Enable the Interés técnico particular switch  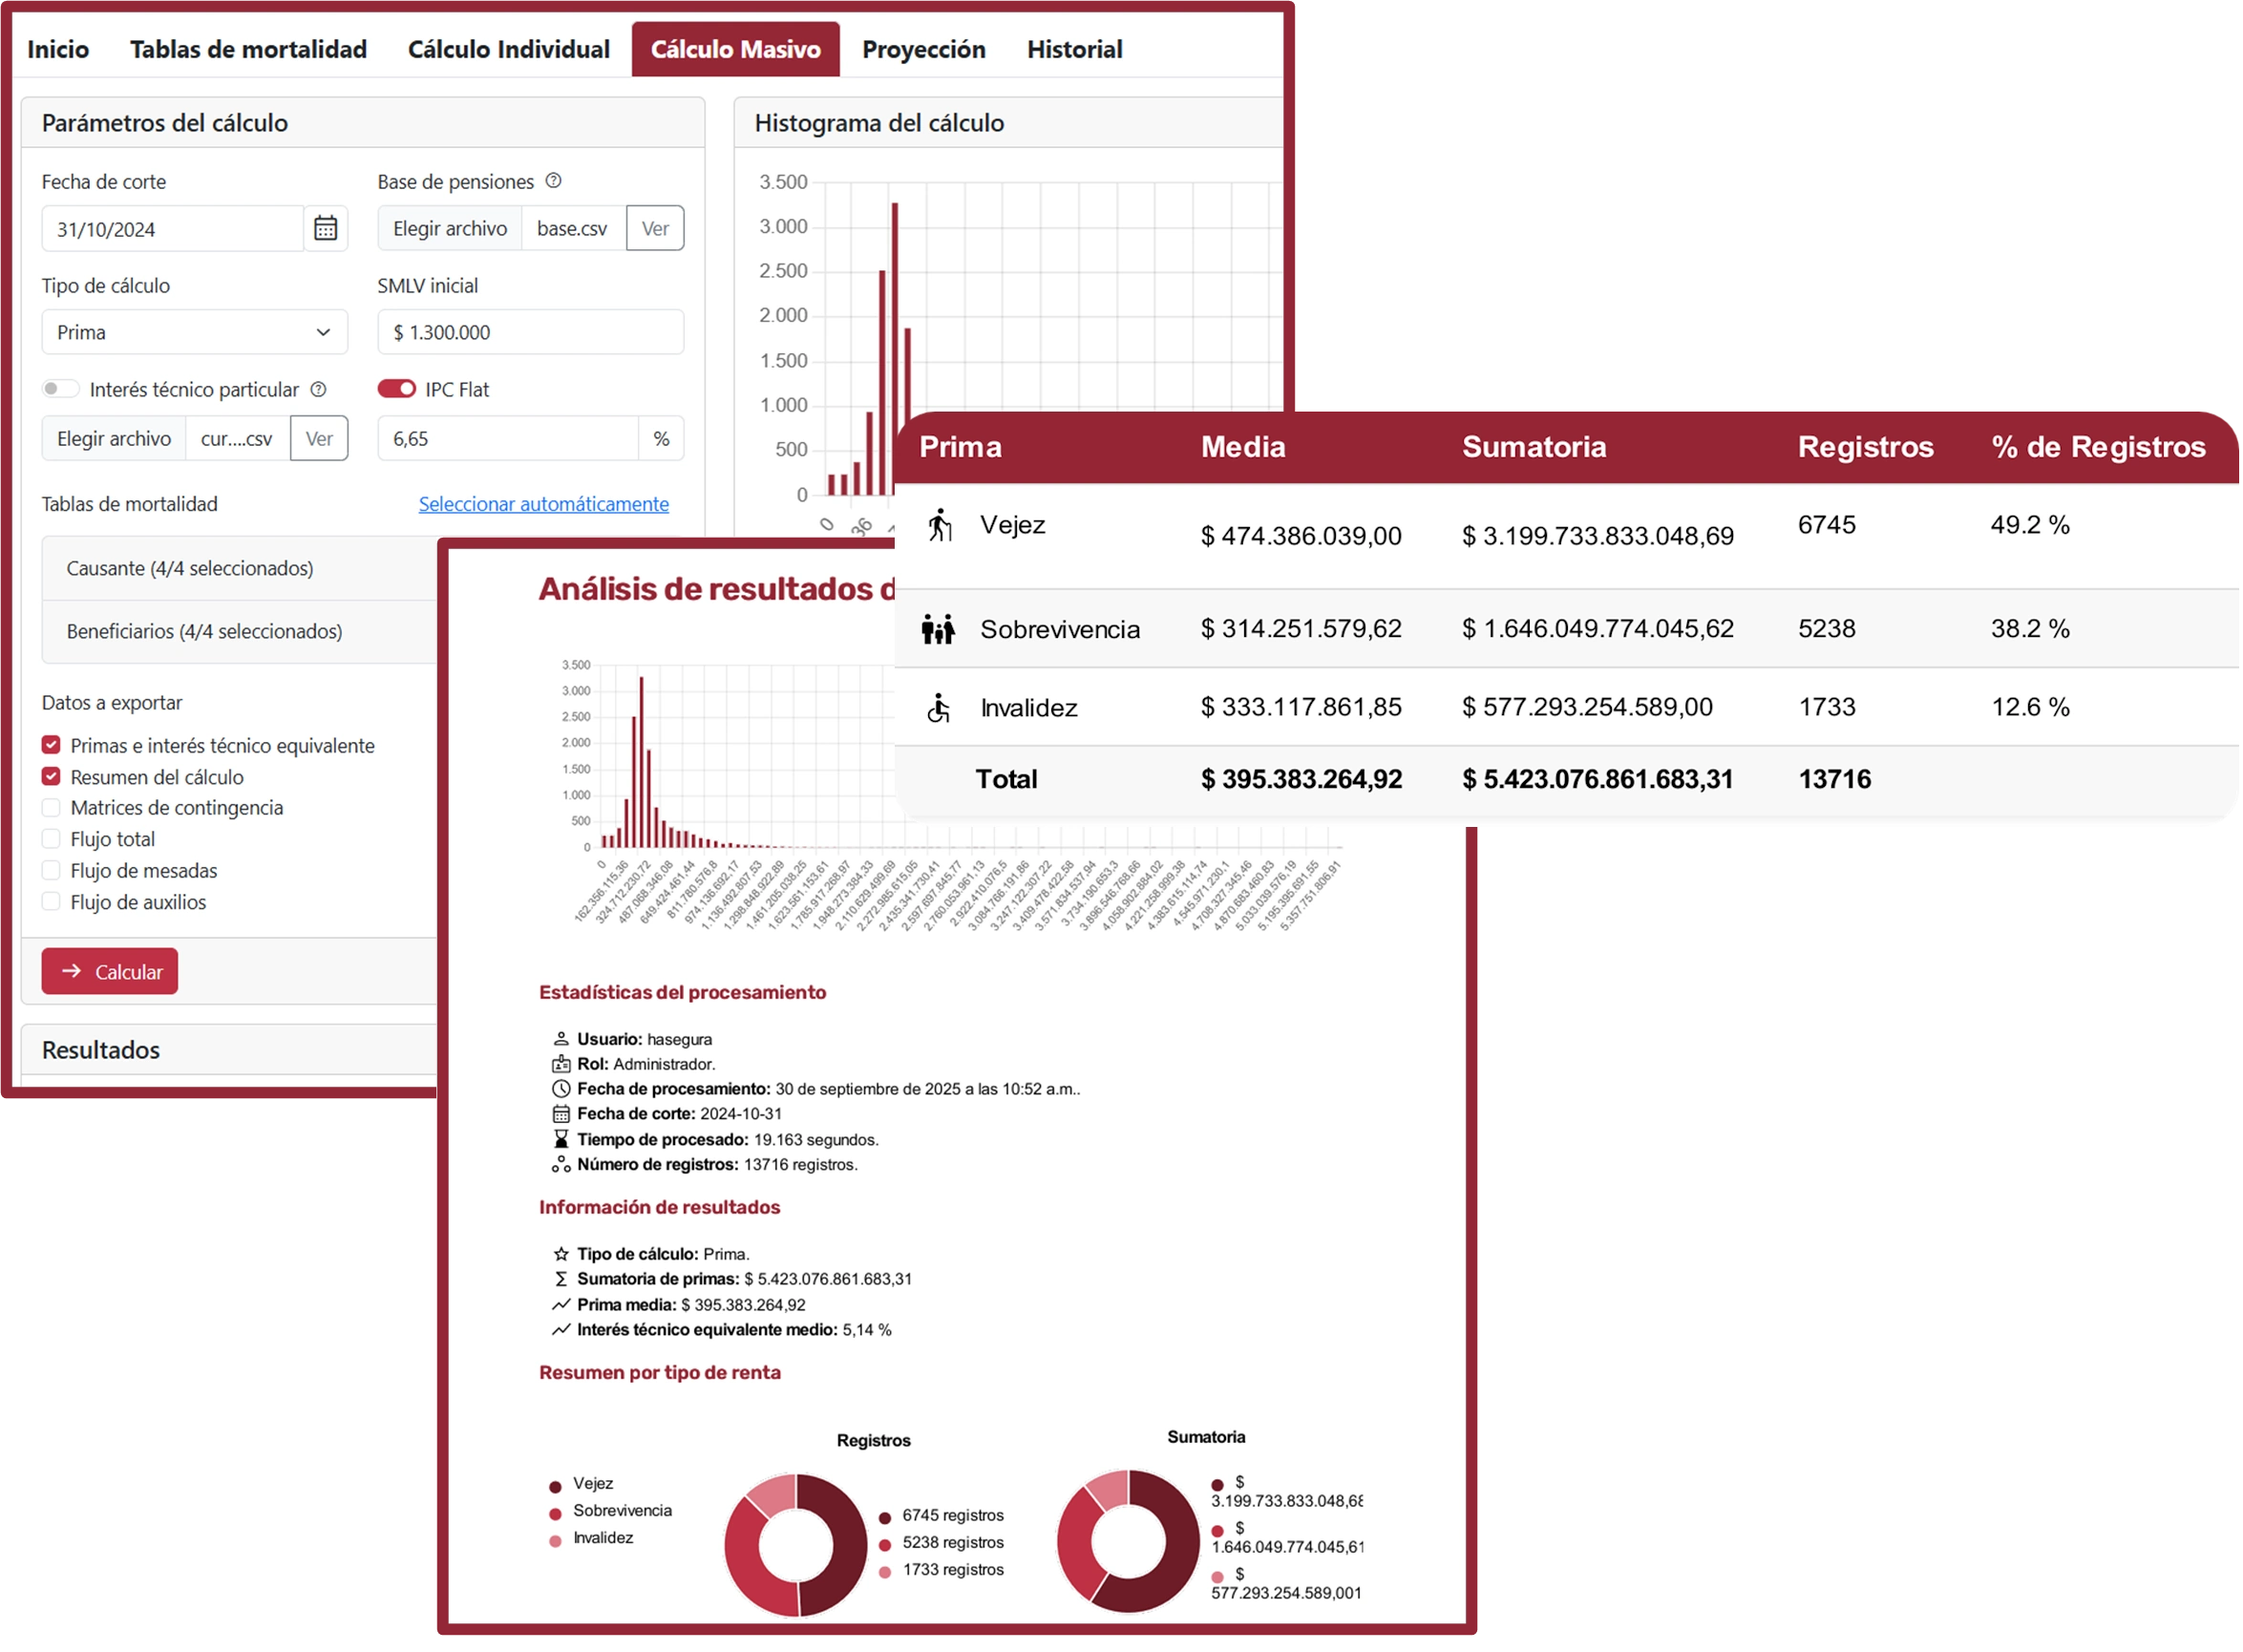click(60, 389)
